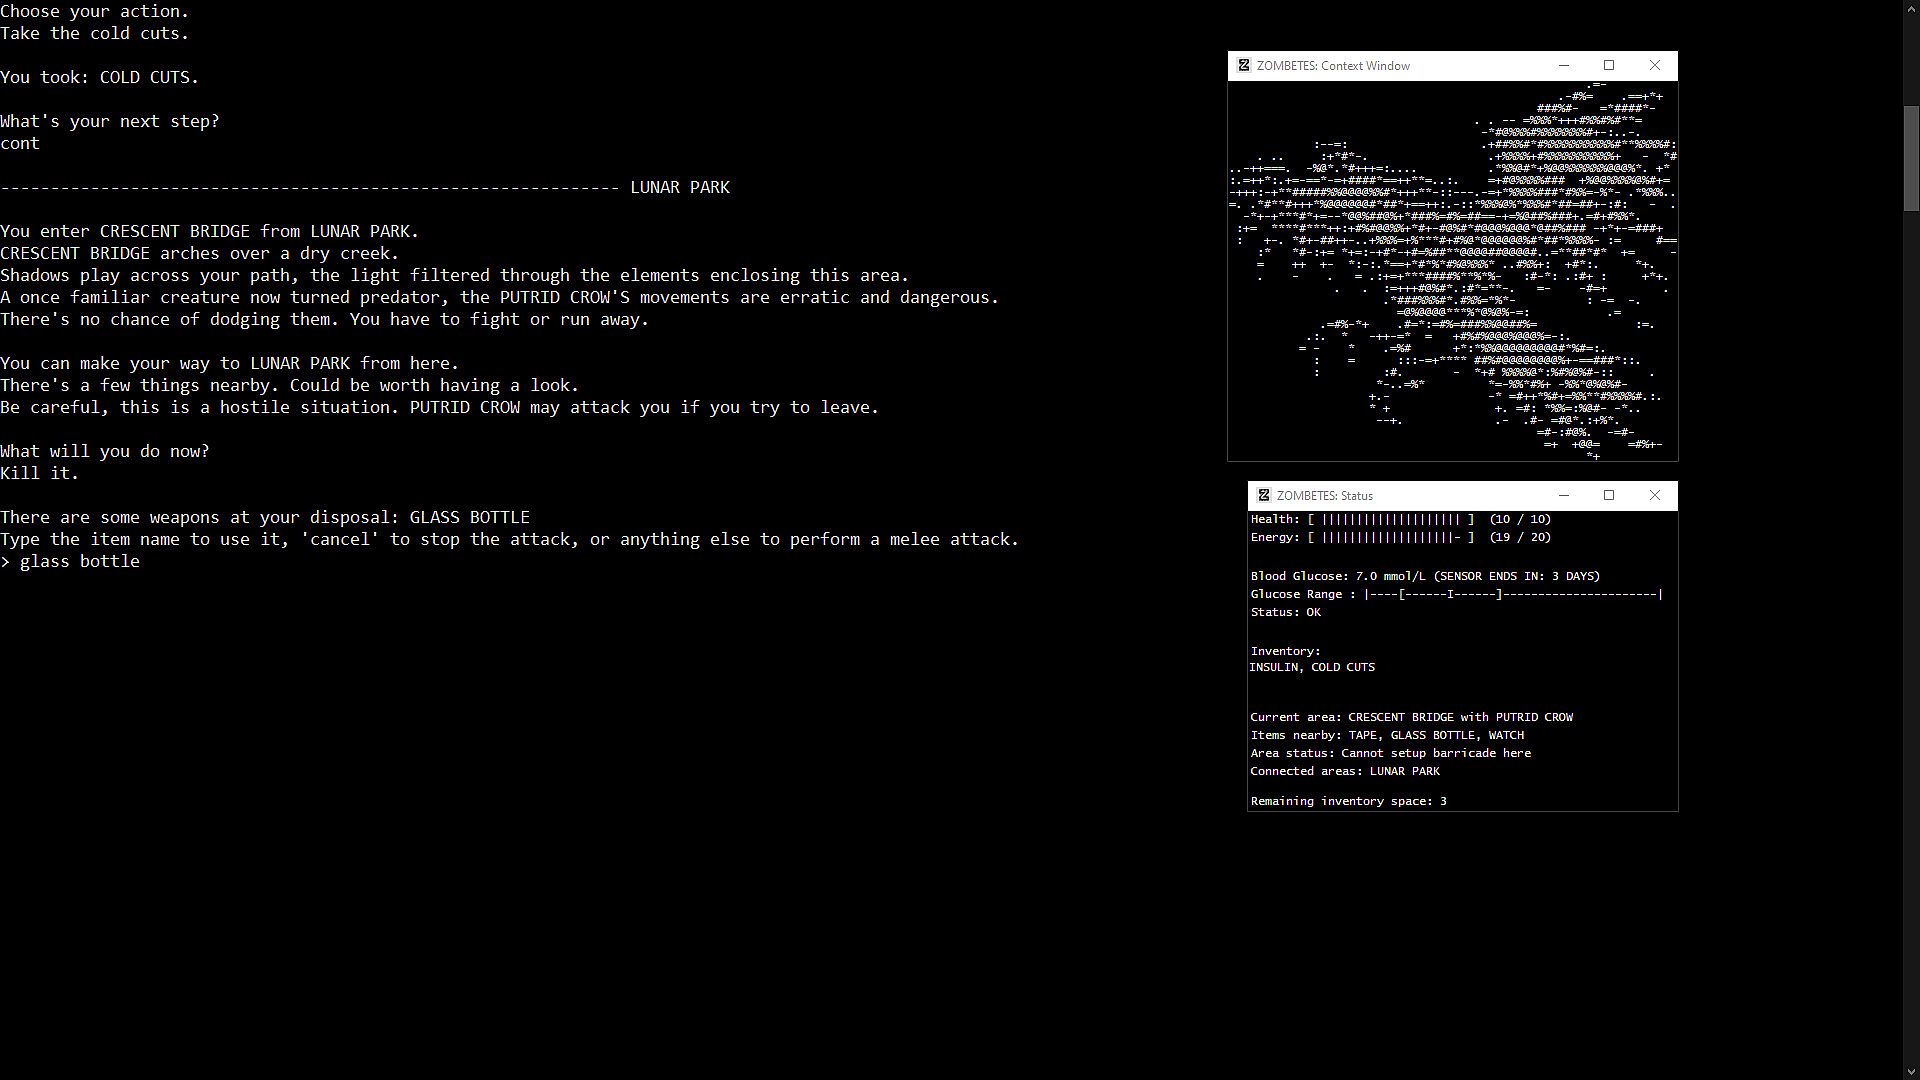Minimize the Status window
1920x1080 pixels.
click(x=1564, y=496)
